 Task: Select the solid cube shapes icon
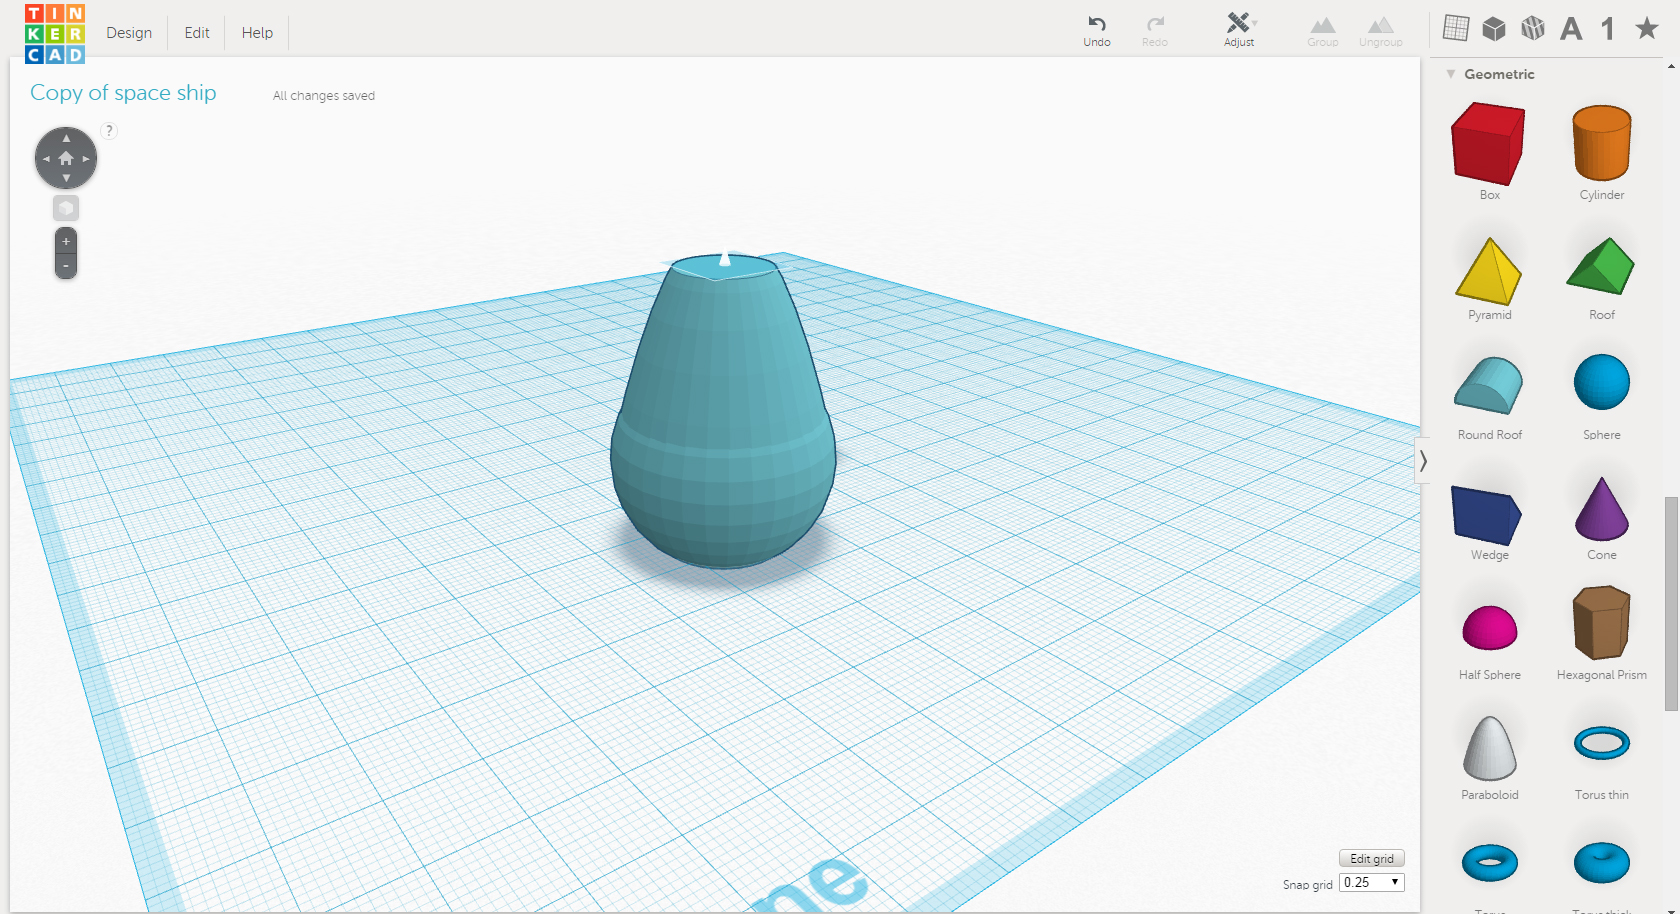1494,28
